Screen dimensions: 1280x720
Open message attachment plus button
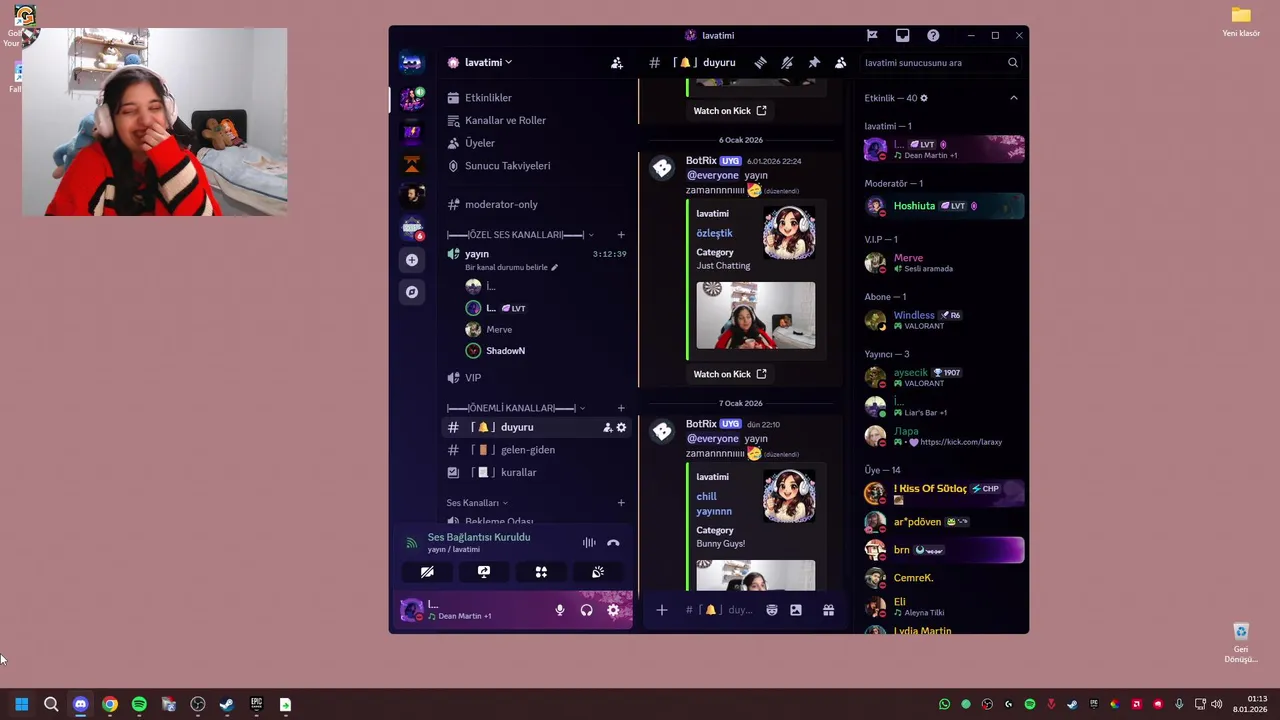pos(662,610)
